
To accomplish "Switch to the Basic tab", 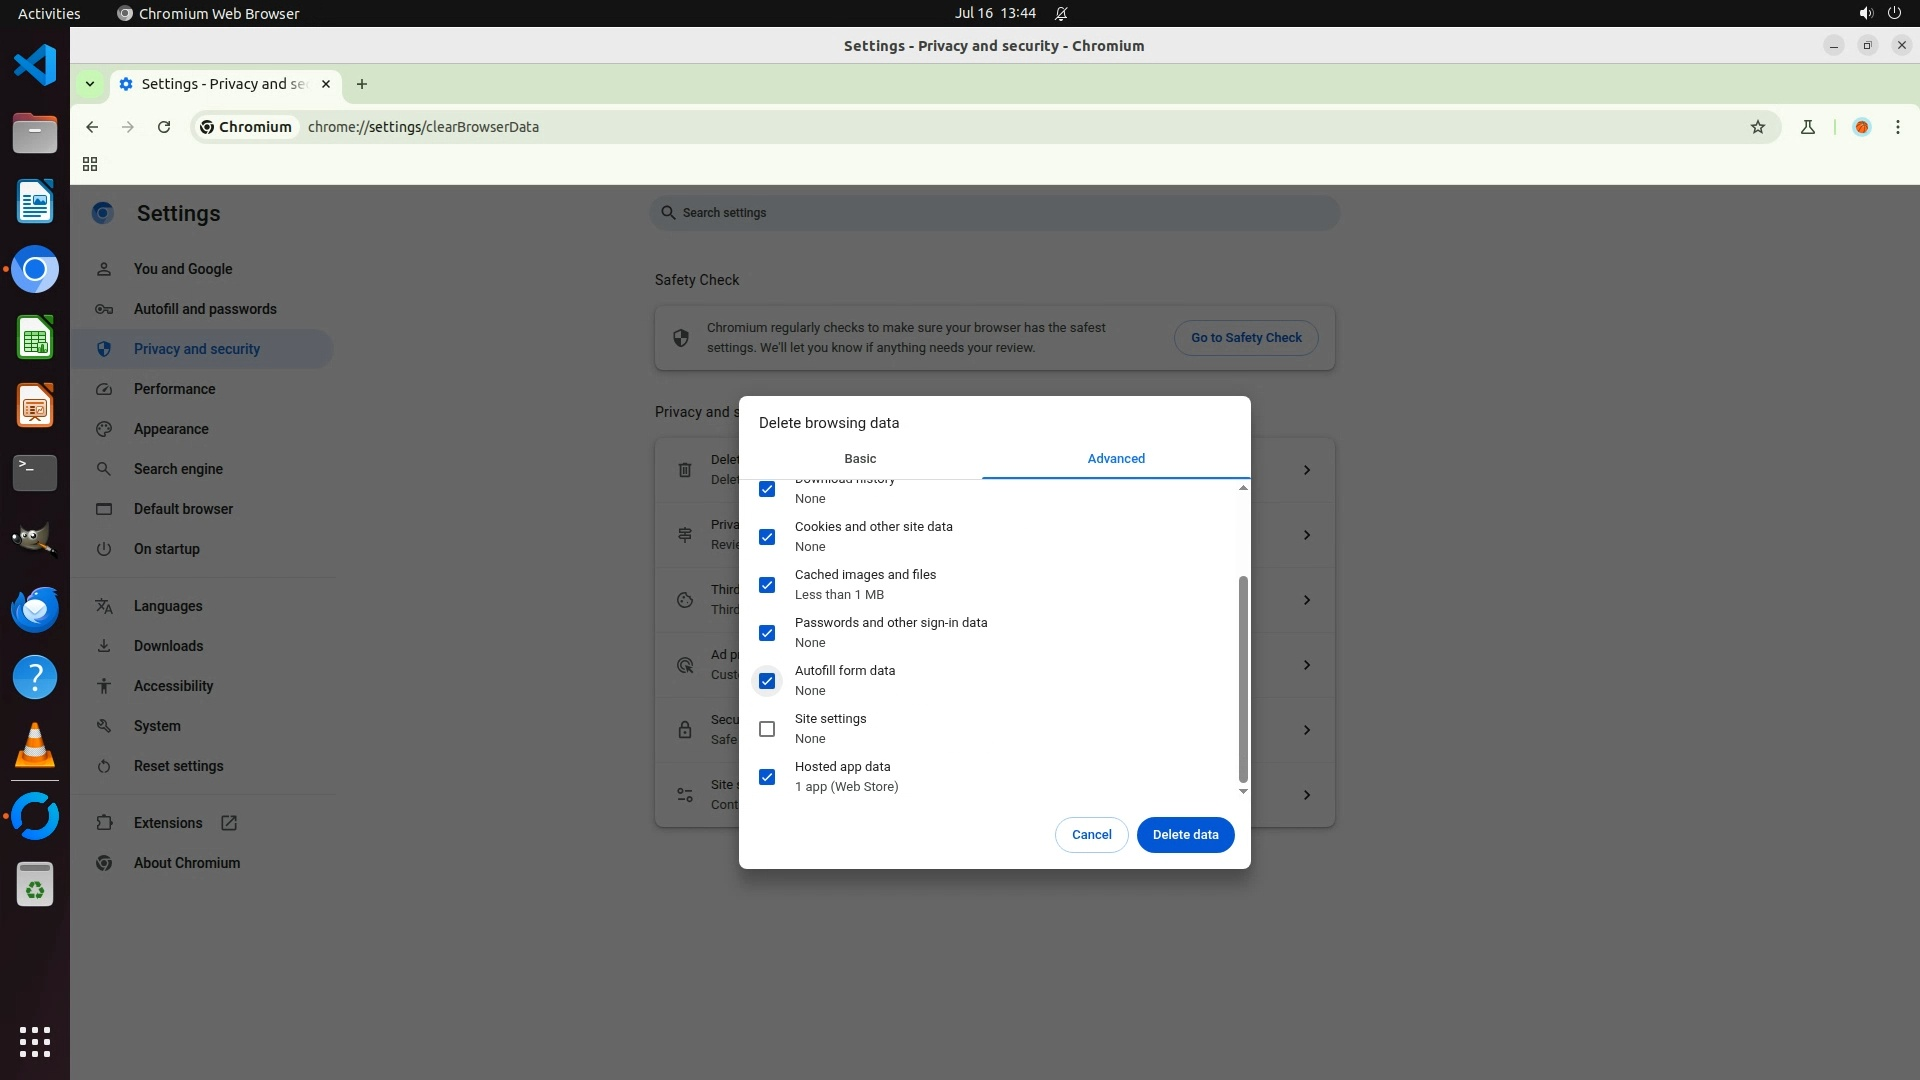I will pos(860,459).
